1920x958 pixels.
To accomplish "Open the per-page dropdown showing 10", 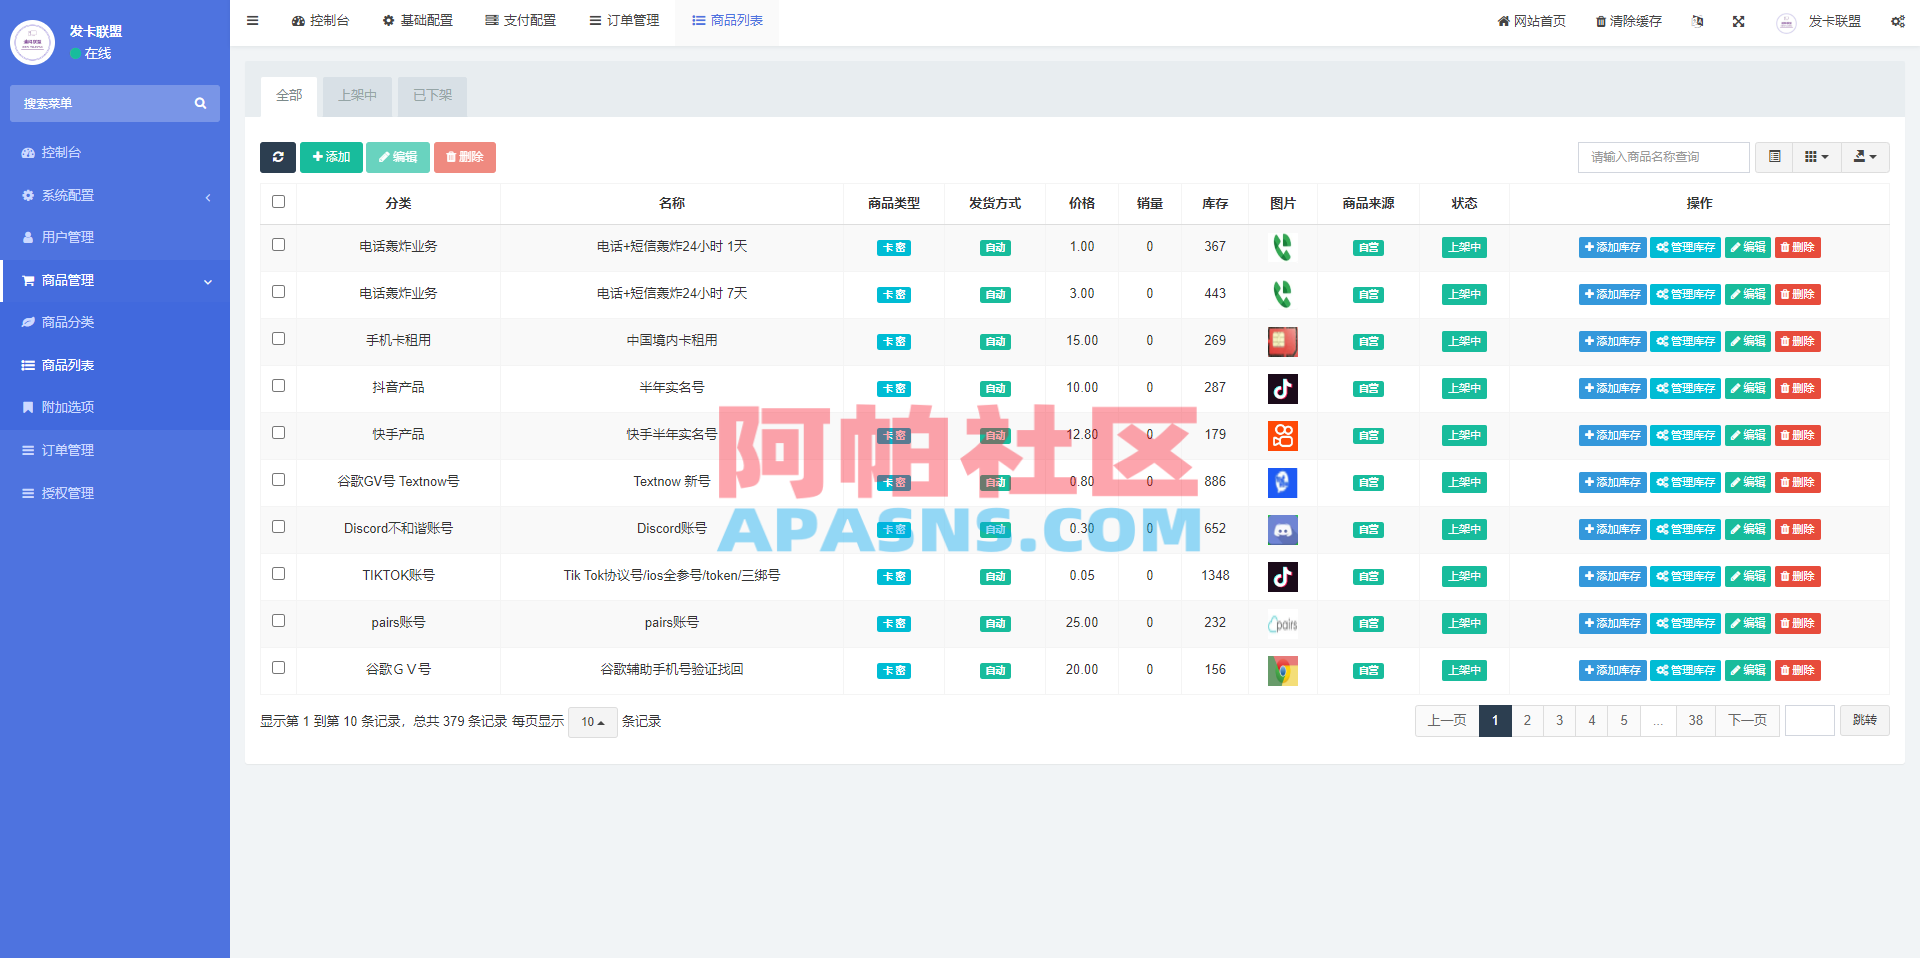I will point(592,721).
